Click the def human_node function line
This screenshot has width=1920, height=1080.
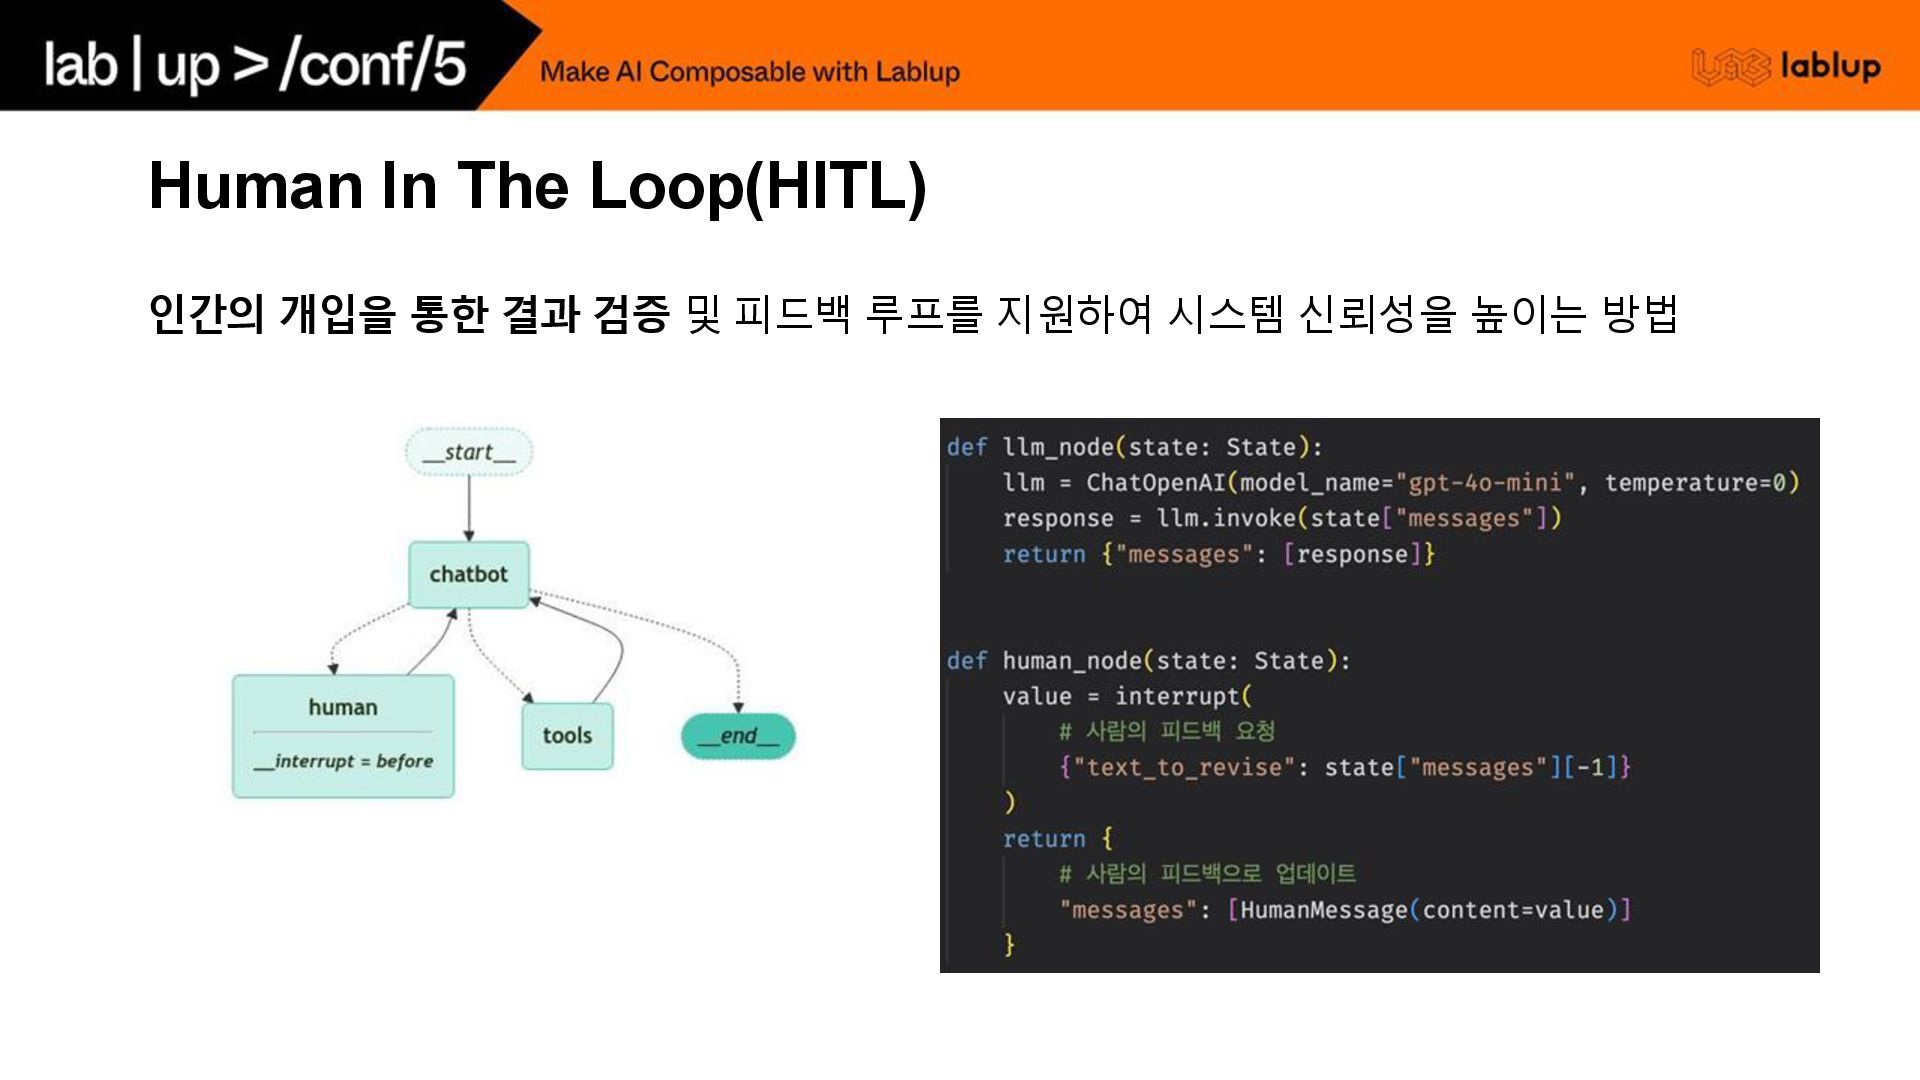tap(1148, 661)
